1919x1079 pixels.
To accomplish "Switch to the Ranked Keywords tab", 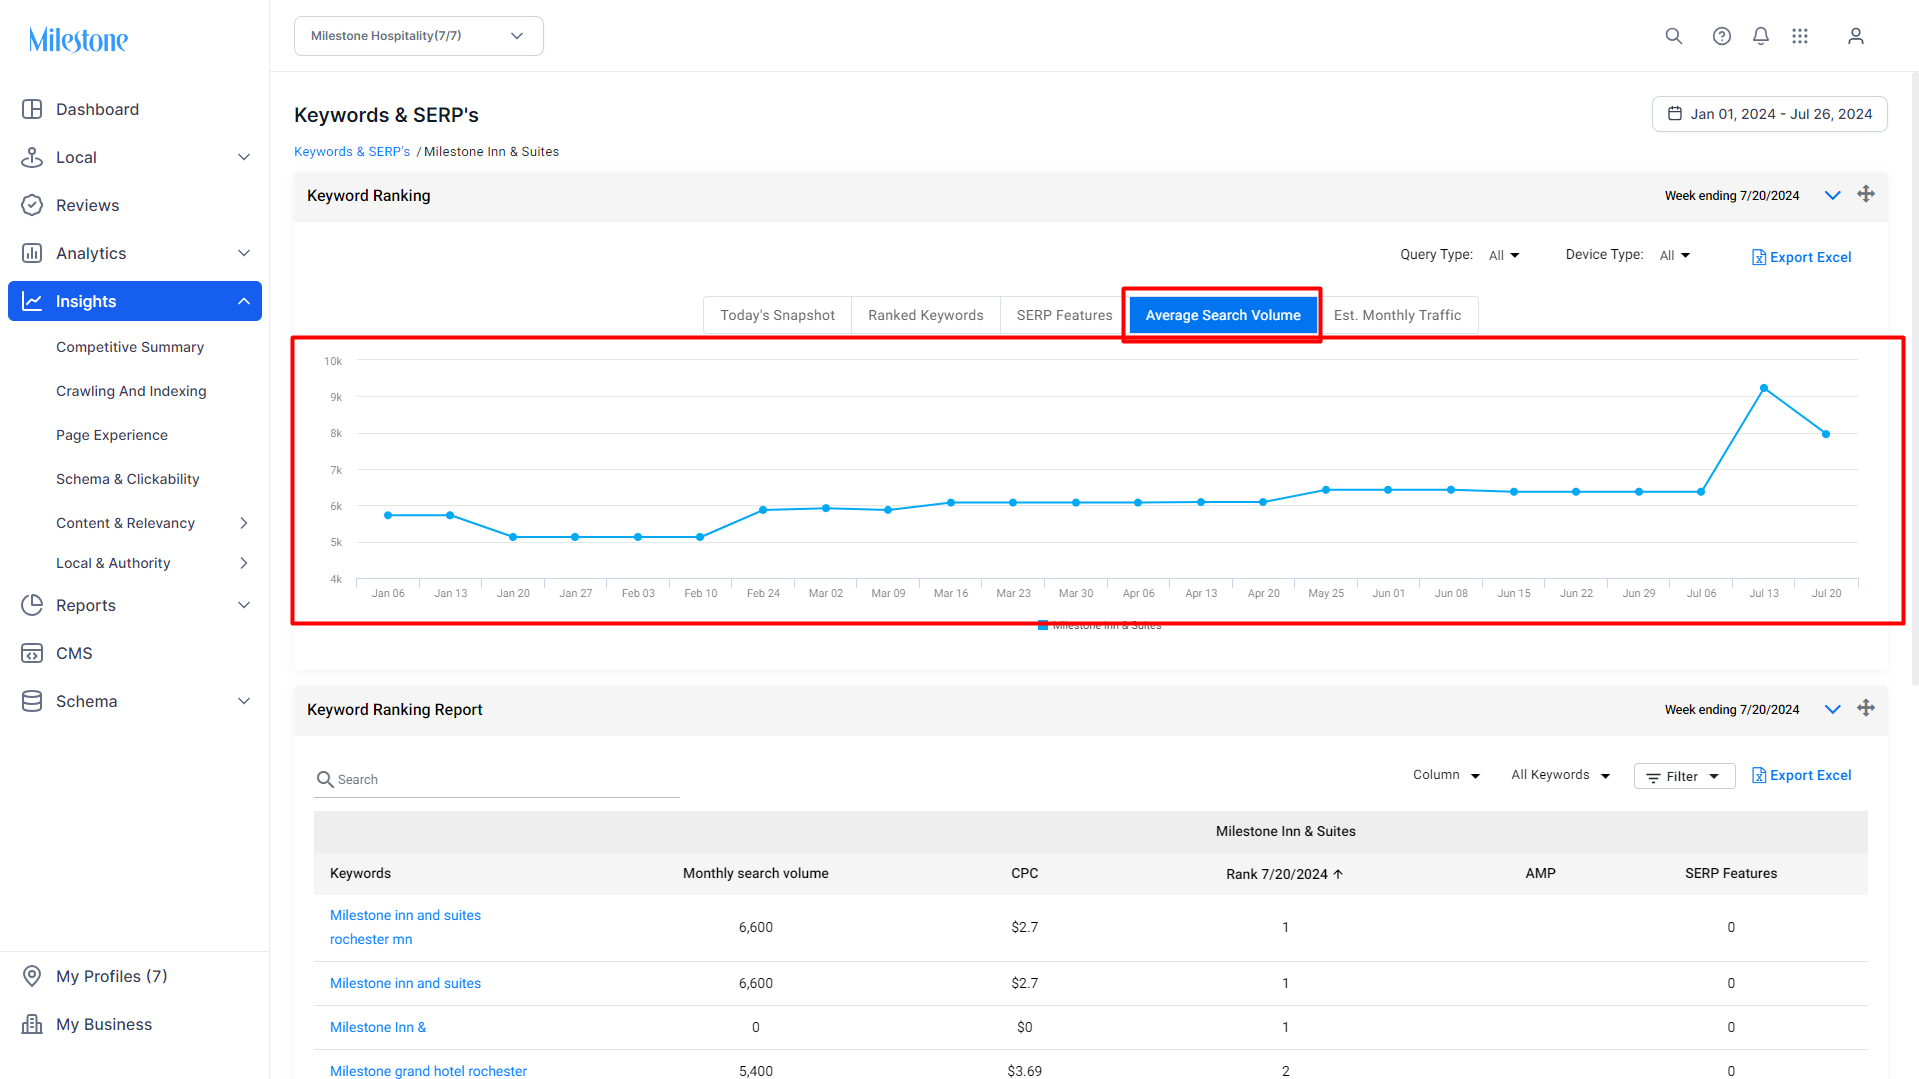I will [925, 315].
